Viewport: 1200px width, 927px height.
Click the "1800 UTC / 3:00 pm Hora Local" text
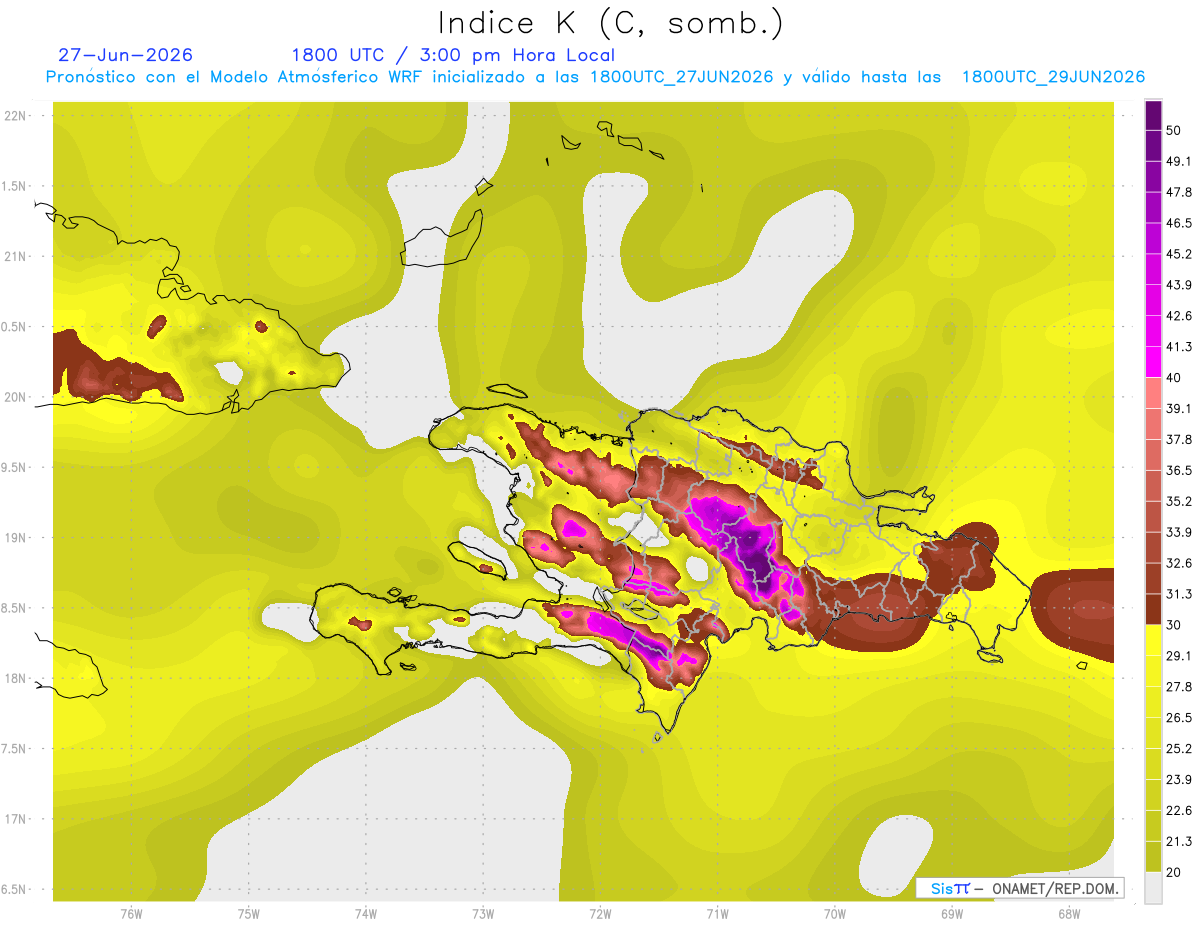point(453,55)
